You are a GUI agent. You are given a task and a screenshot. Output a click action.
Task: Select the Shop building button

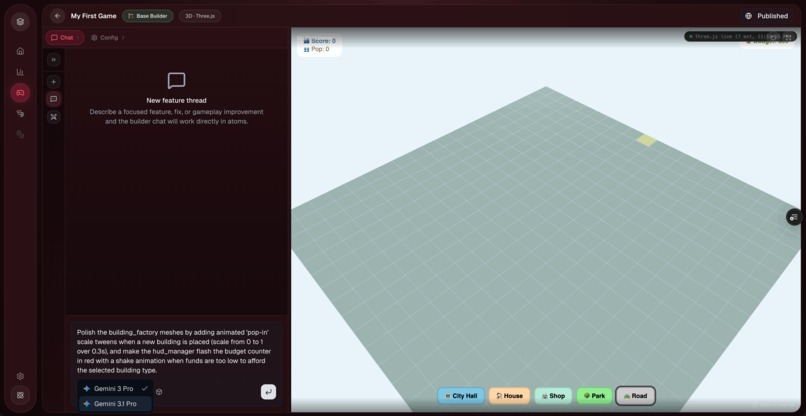(553, 395)
